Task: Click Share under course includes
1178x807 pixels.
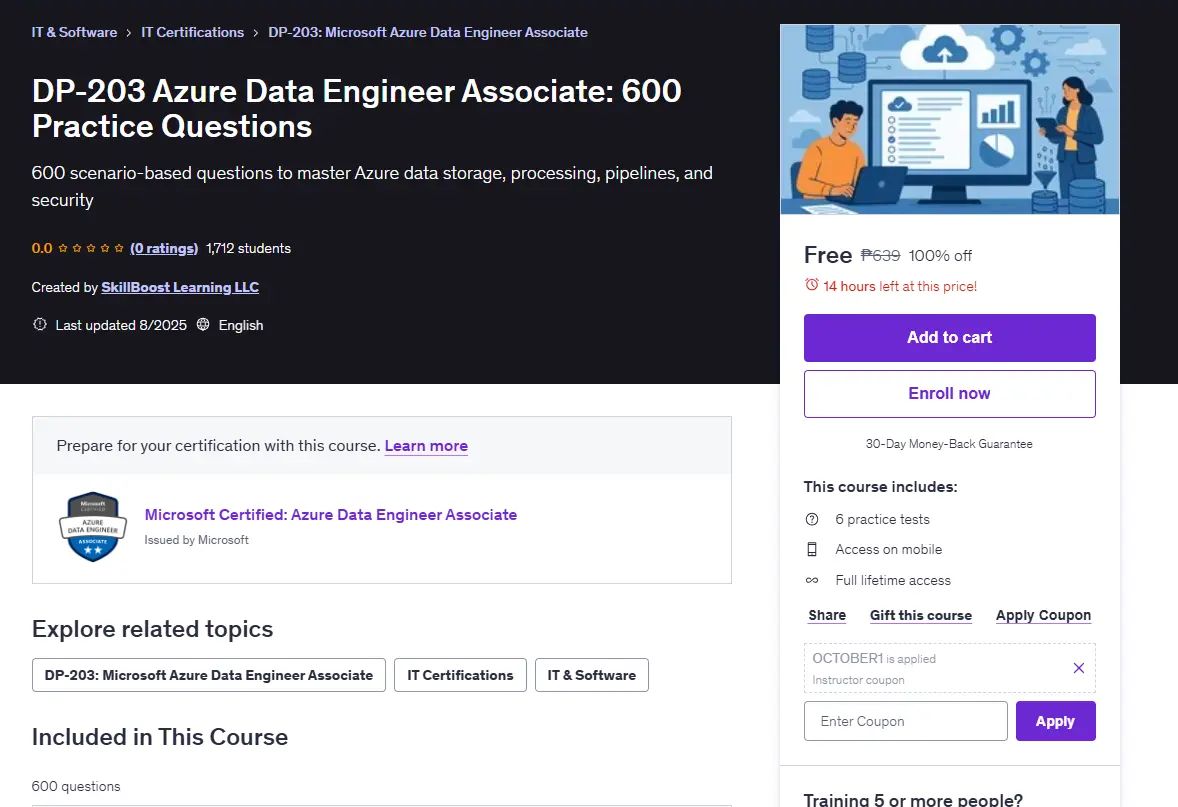Action: pos(827,615)
